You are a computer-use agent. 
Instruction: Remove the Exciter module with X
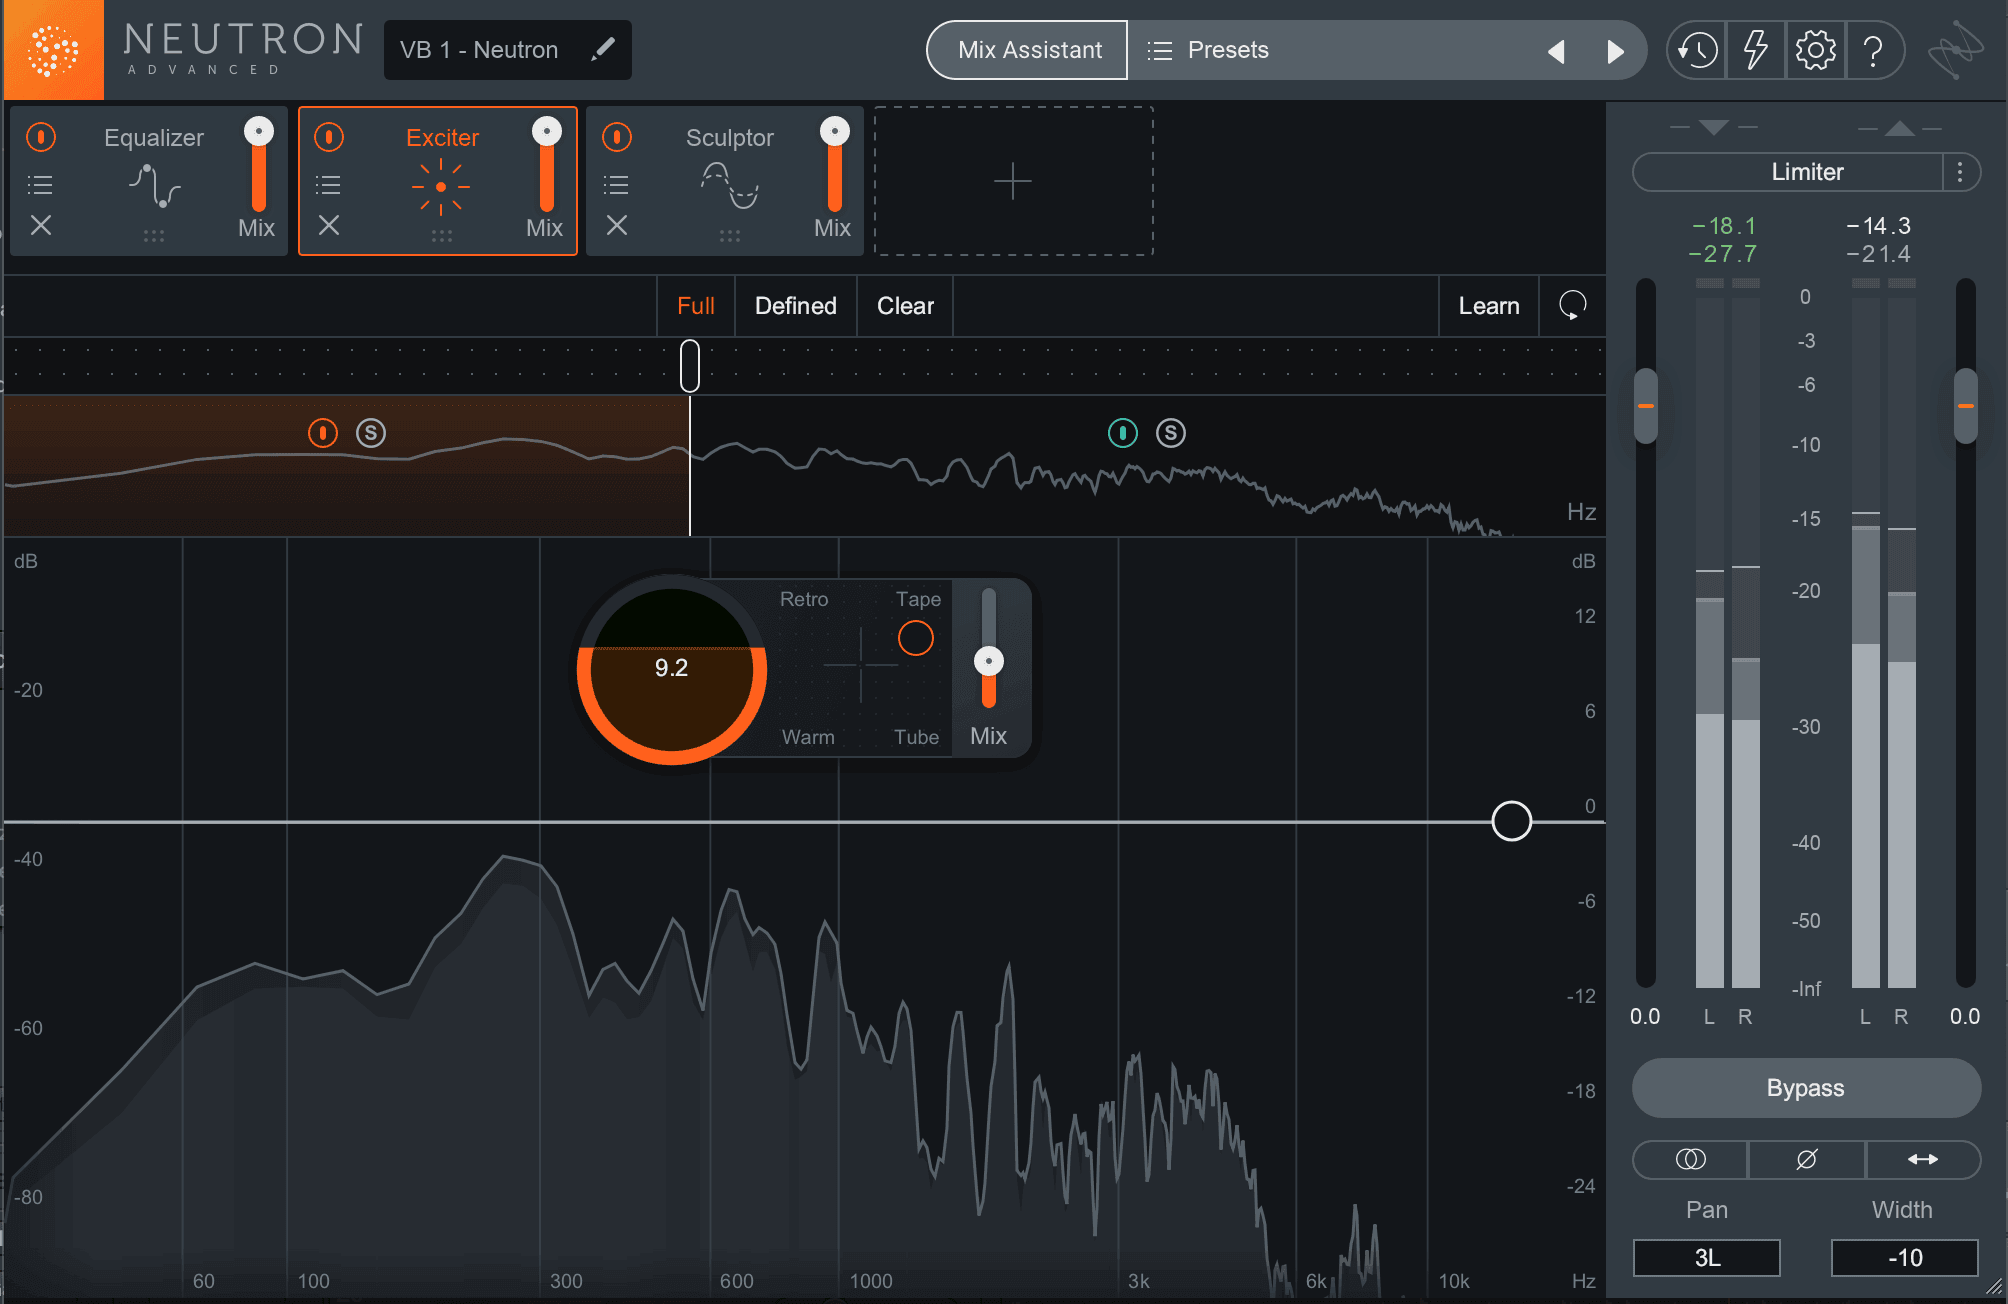(329, 226)
